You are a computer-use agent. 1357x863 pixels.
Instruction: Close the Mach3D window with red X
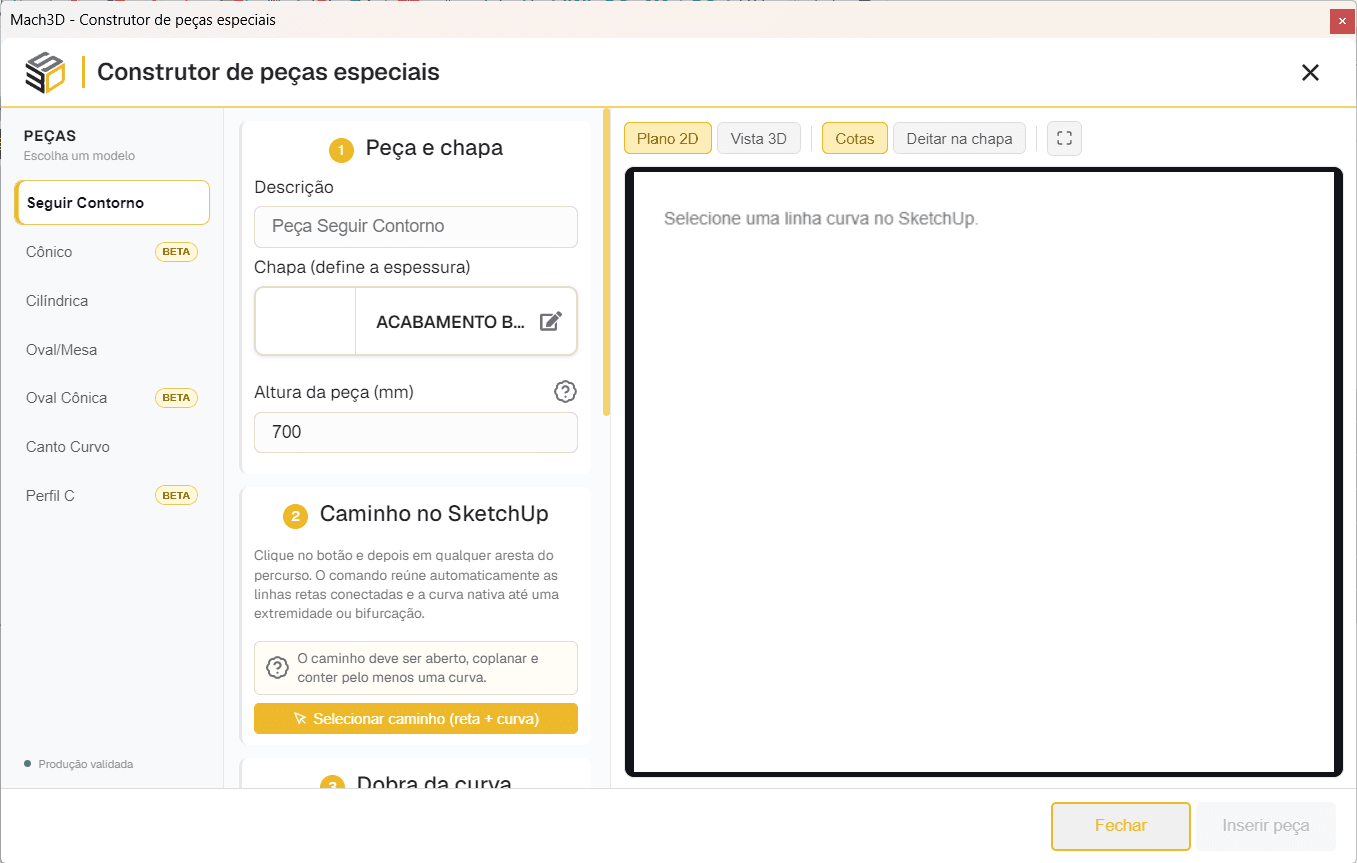(1342, 20)
